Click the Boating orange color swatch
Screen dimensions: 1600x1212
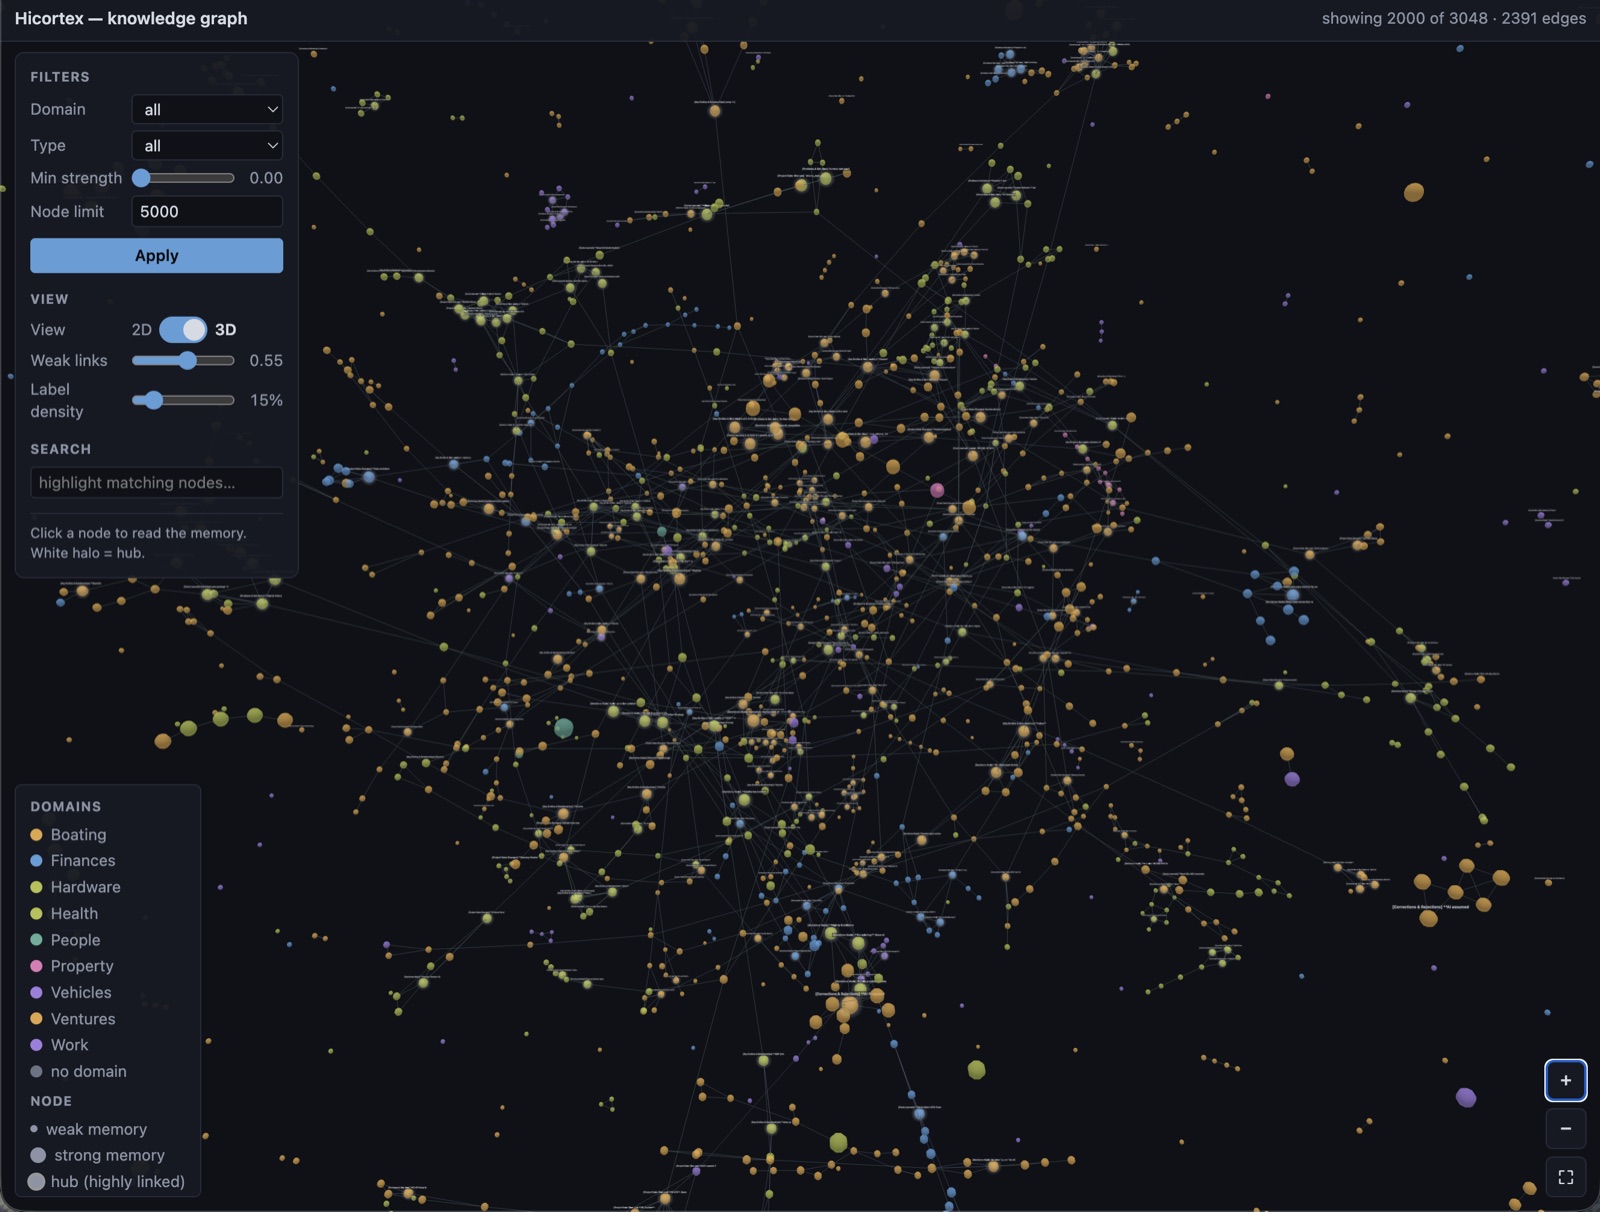point(36,834)
